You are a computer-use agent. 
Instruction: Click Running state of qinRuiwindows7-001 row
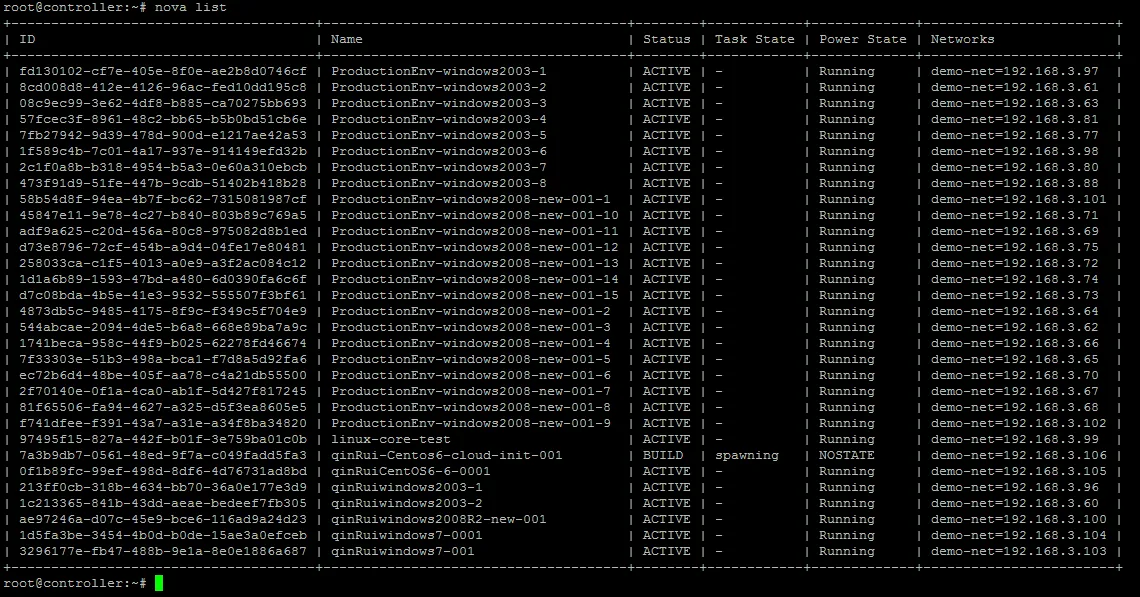click(847, 551)
